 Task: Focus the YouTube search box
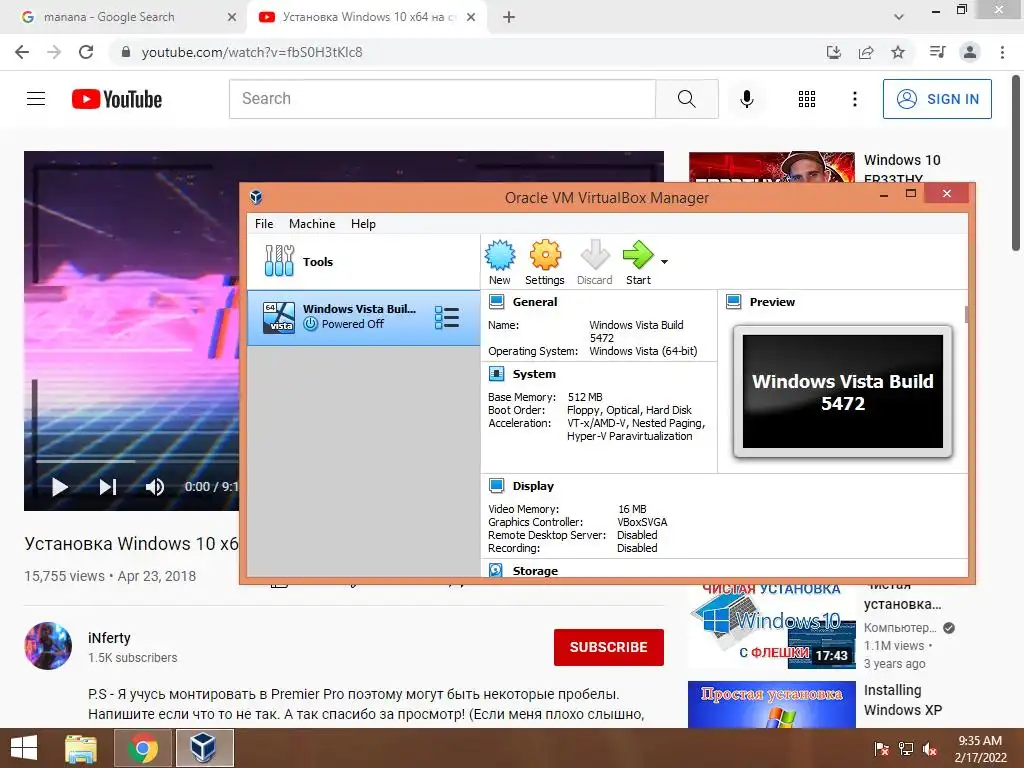[442, 99]
